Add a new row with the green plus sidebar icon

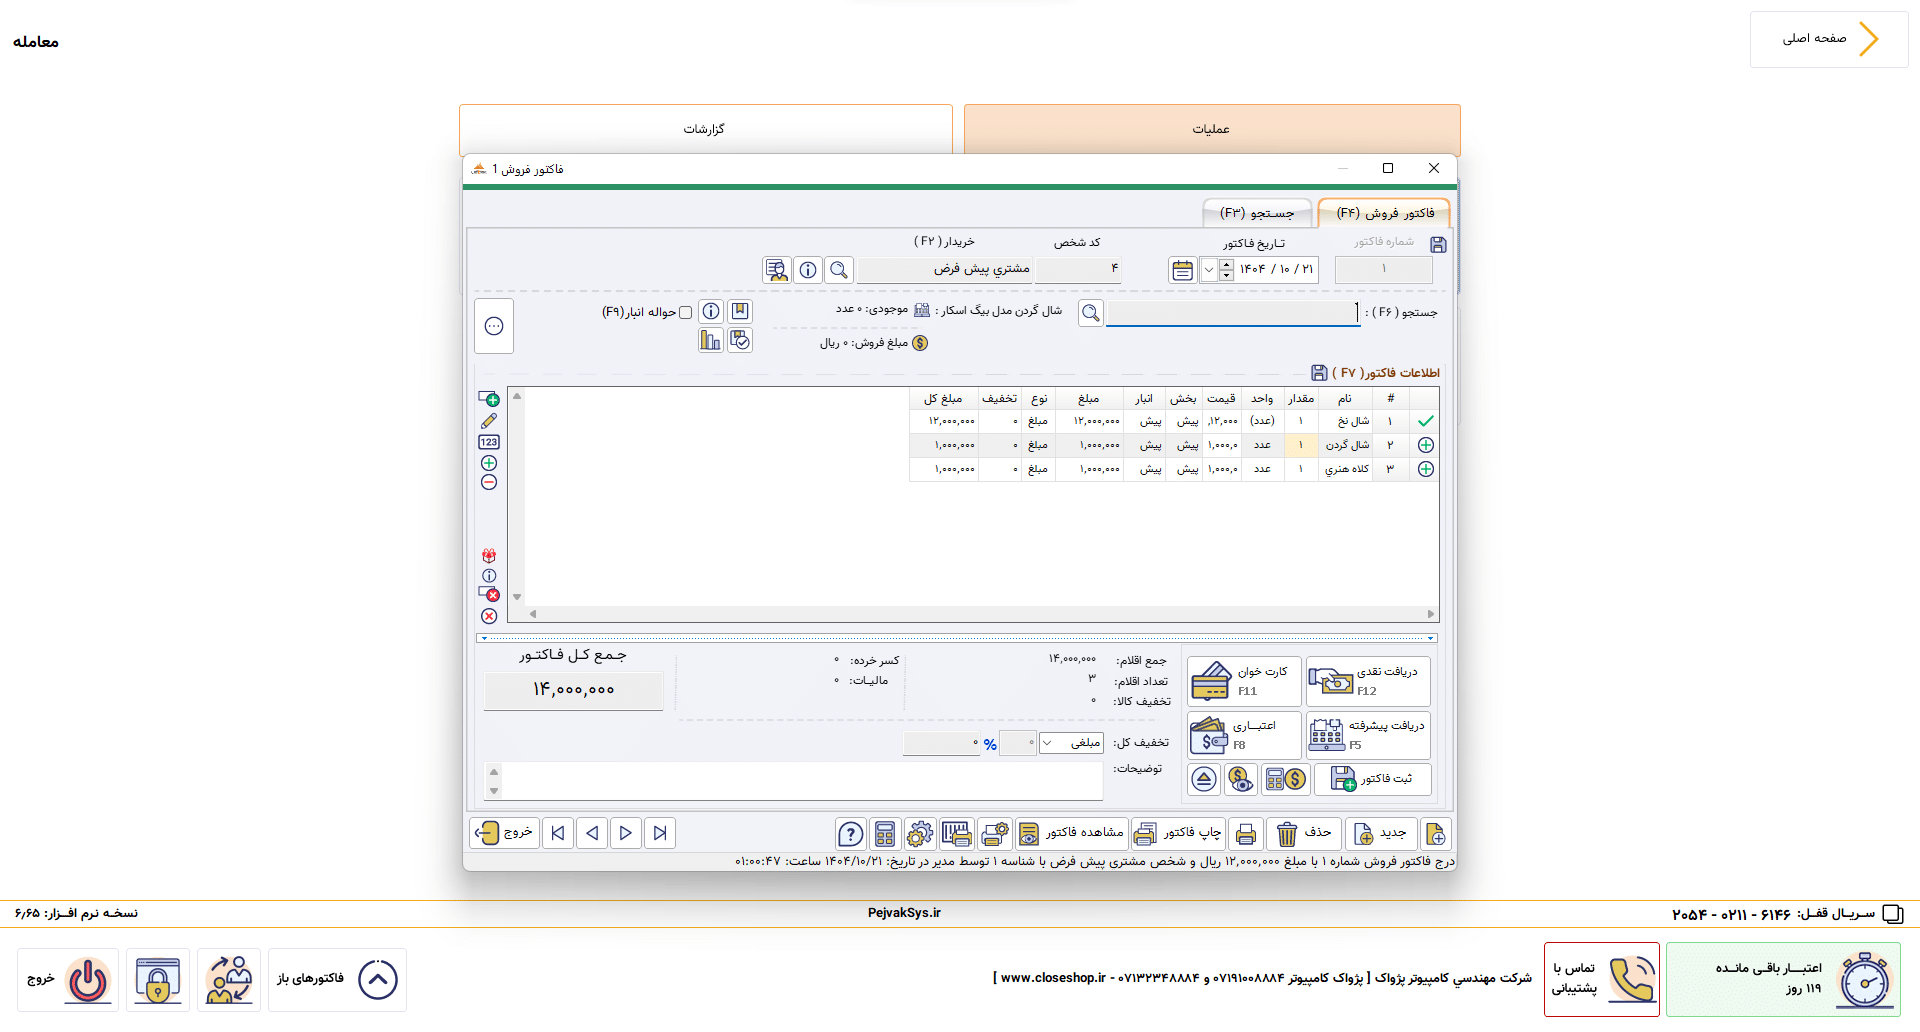[489, 399]
